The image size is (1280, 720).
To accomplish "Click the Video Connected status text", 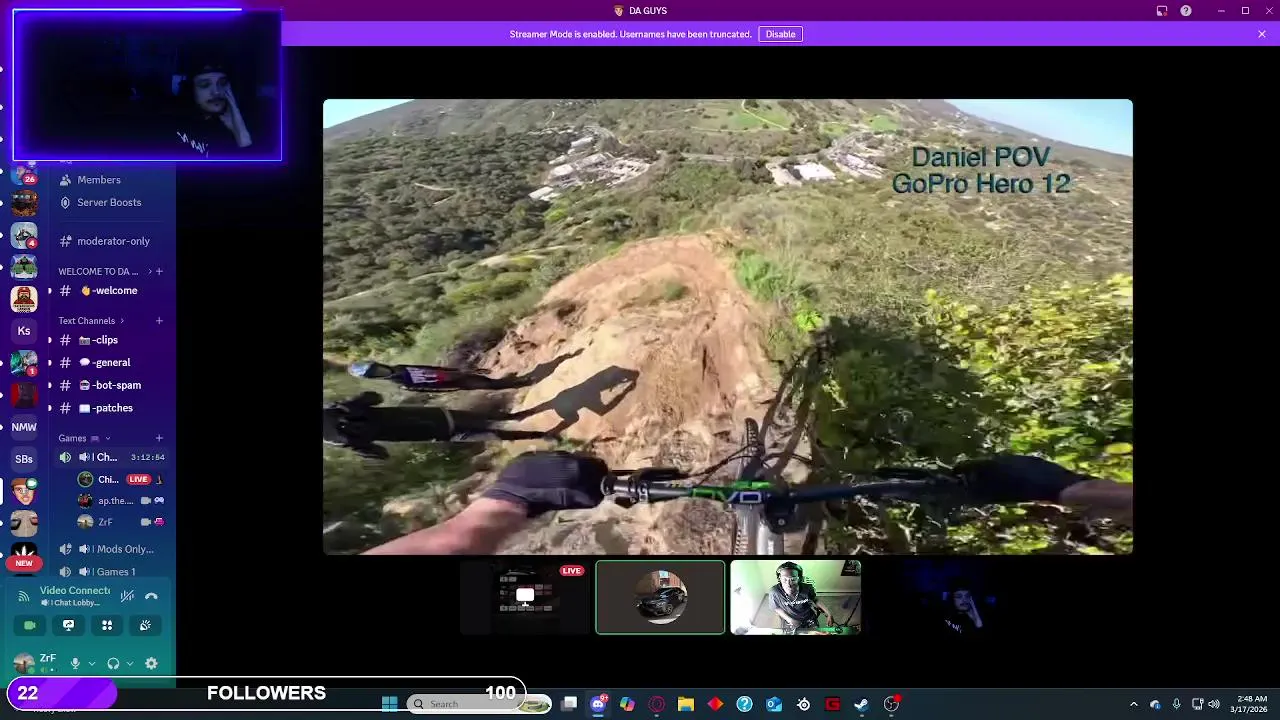I will [75, 591].
